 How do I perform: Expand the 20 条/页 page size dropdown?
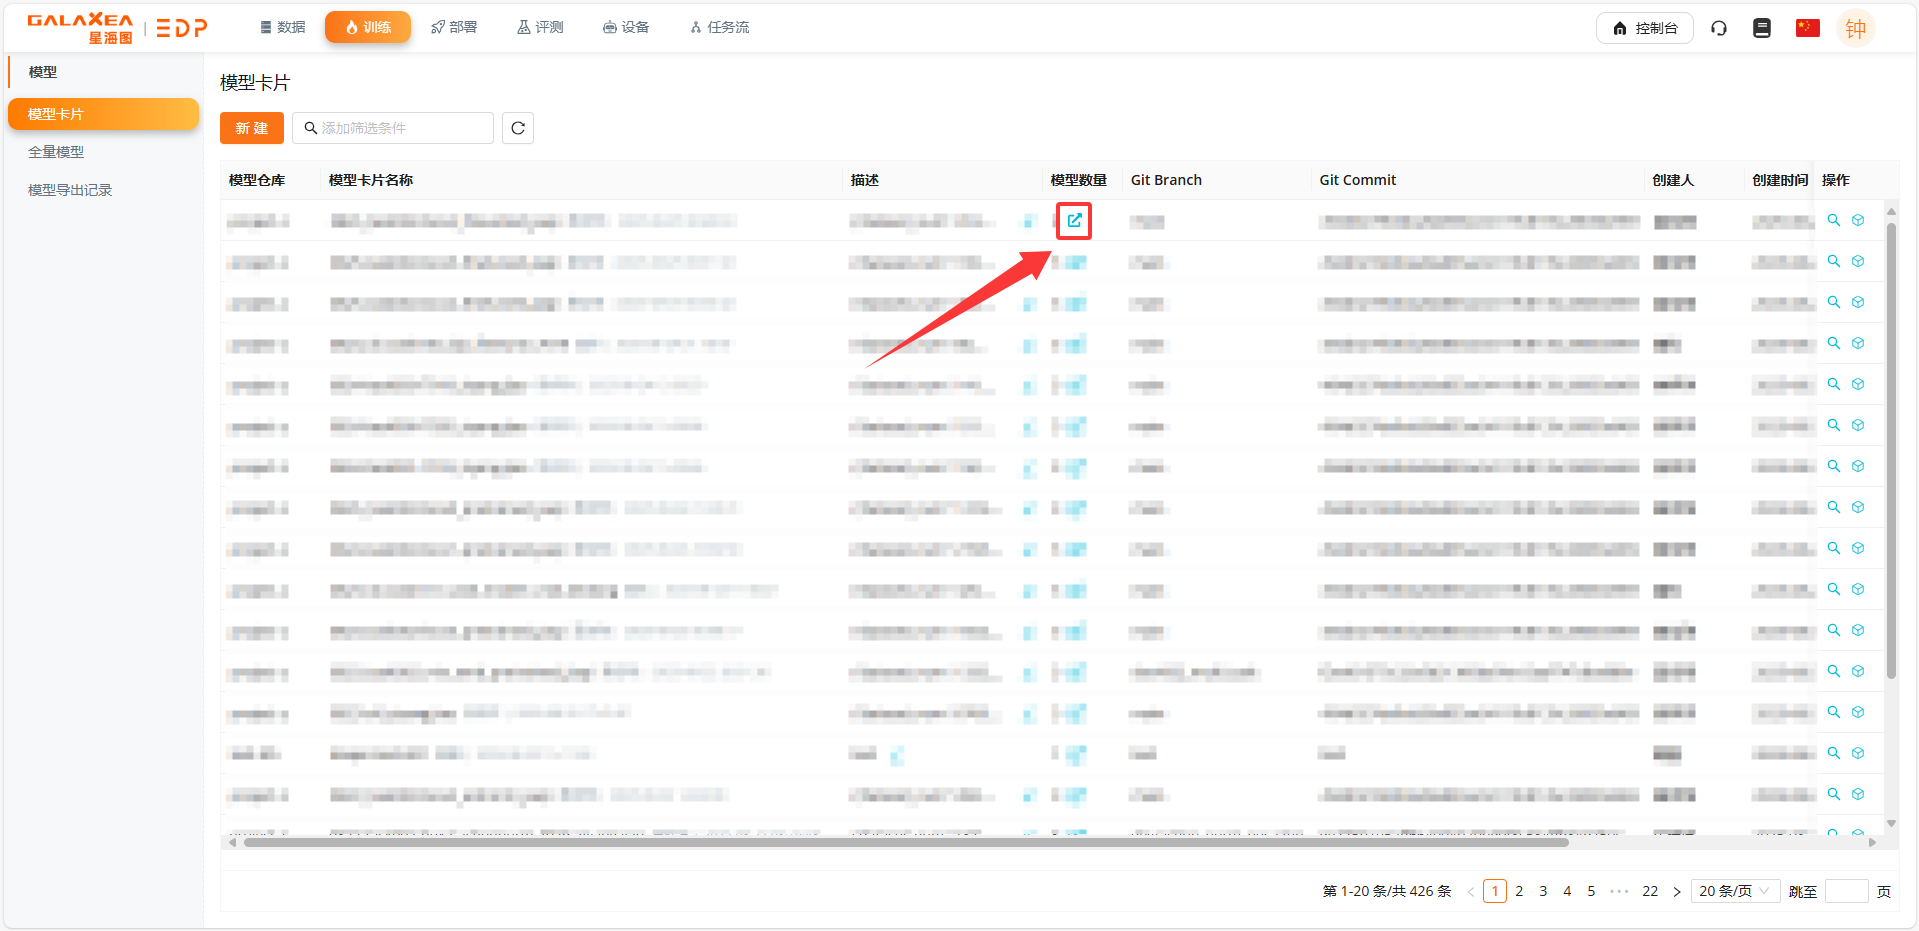click(1734, 891)
